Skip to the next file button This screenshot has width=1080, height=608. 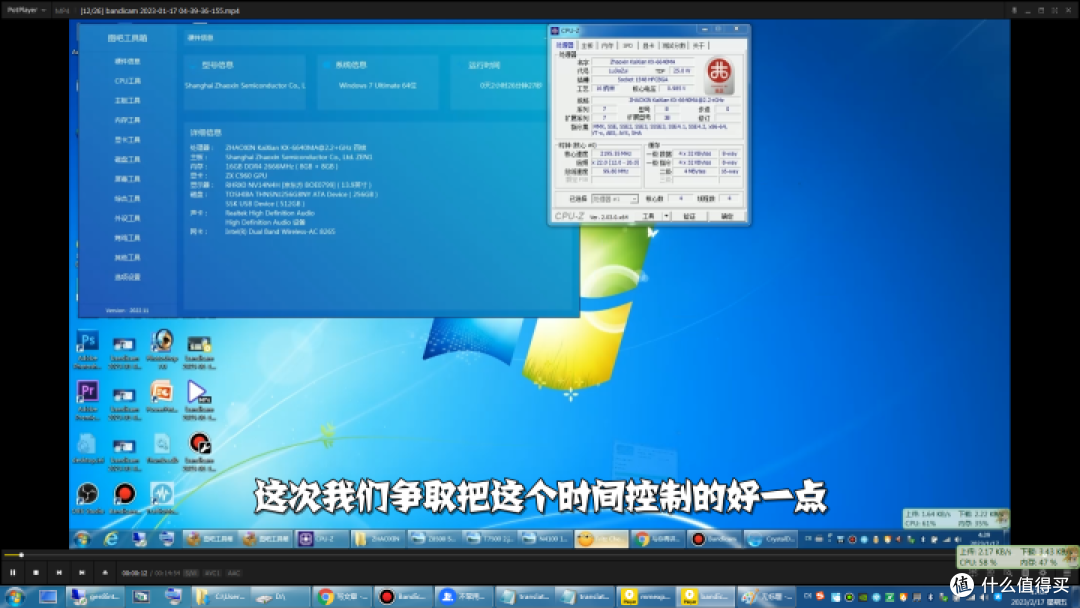(82, 572)
